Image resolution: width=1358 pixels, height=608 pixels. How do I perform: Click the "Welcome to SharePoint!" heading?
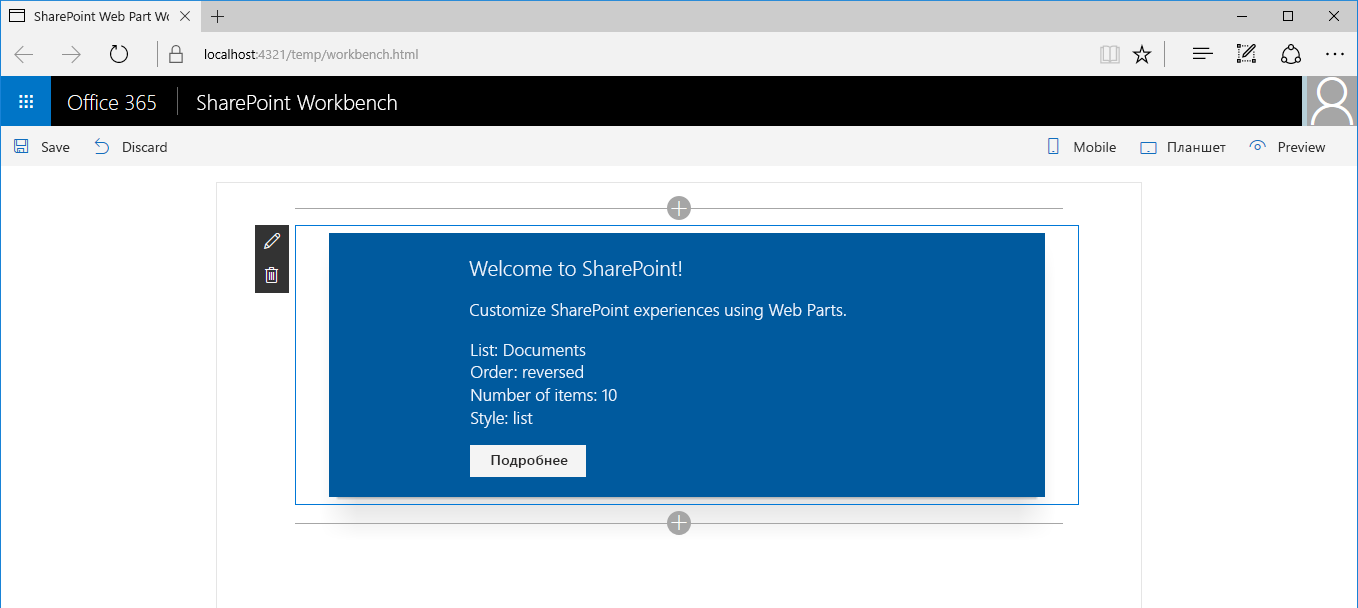(576, 268)
